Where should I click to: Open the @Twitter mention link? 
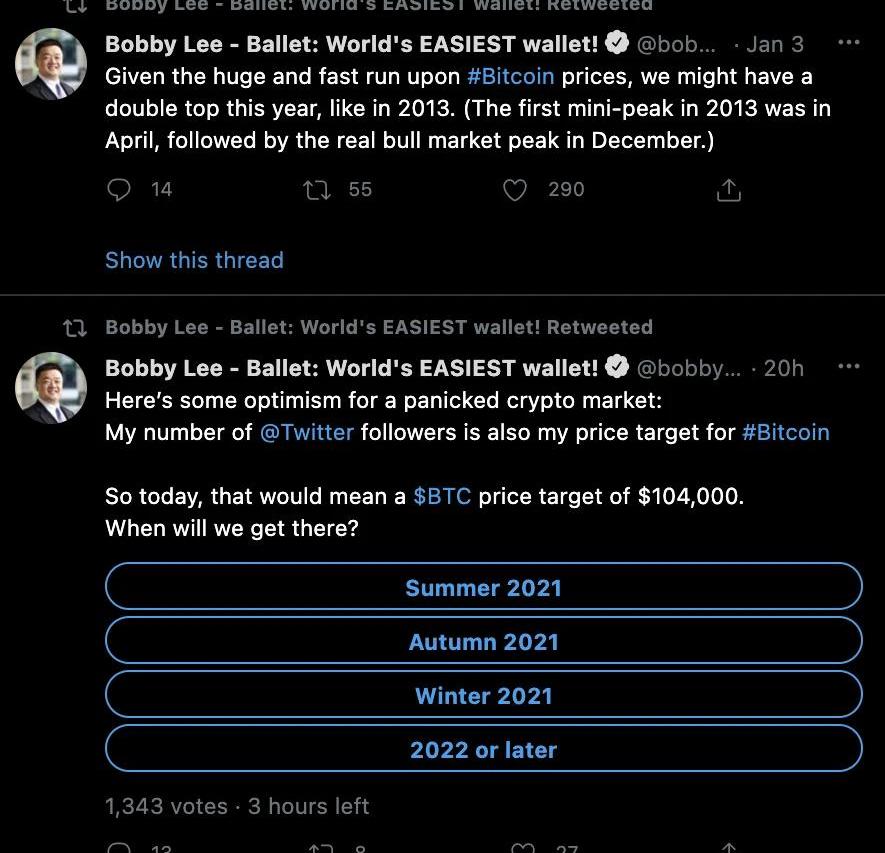[307, 432]
